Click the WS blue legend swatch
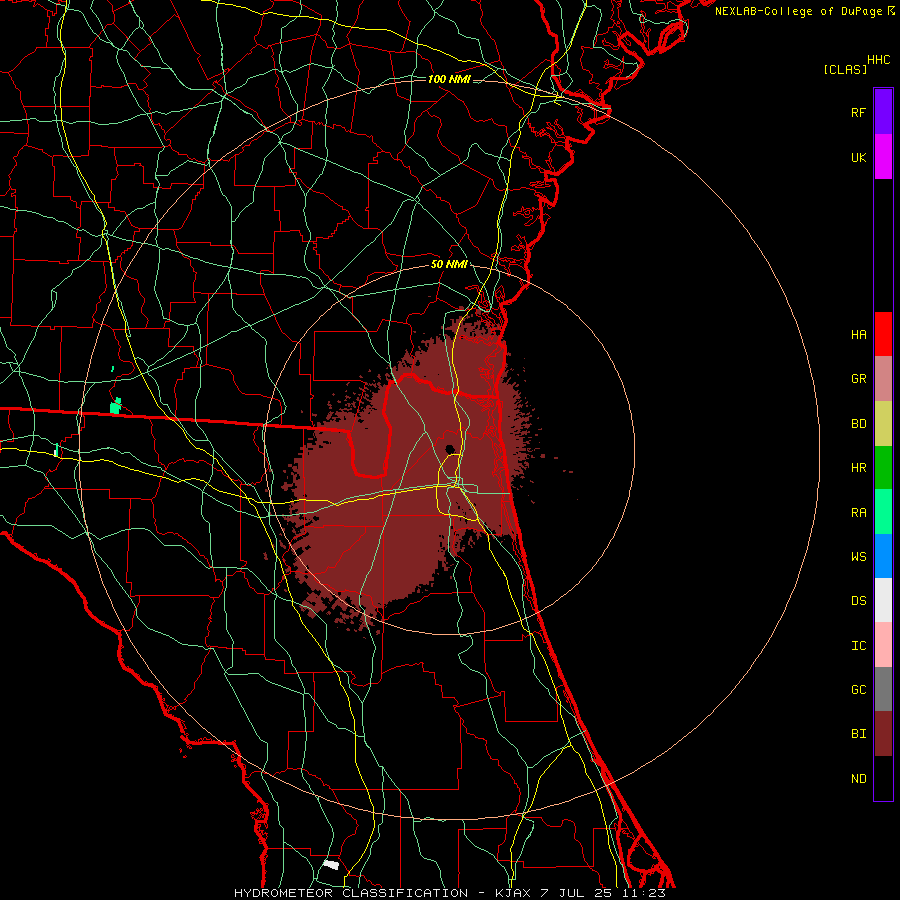 883,556
